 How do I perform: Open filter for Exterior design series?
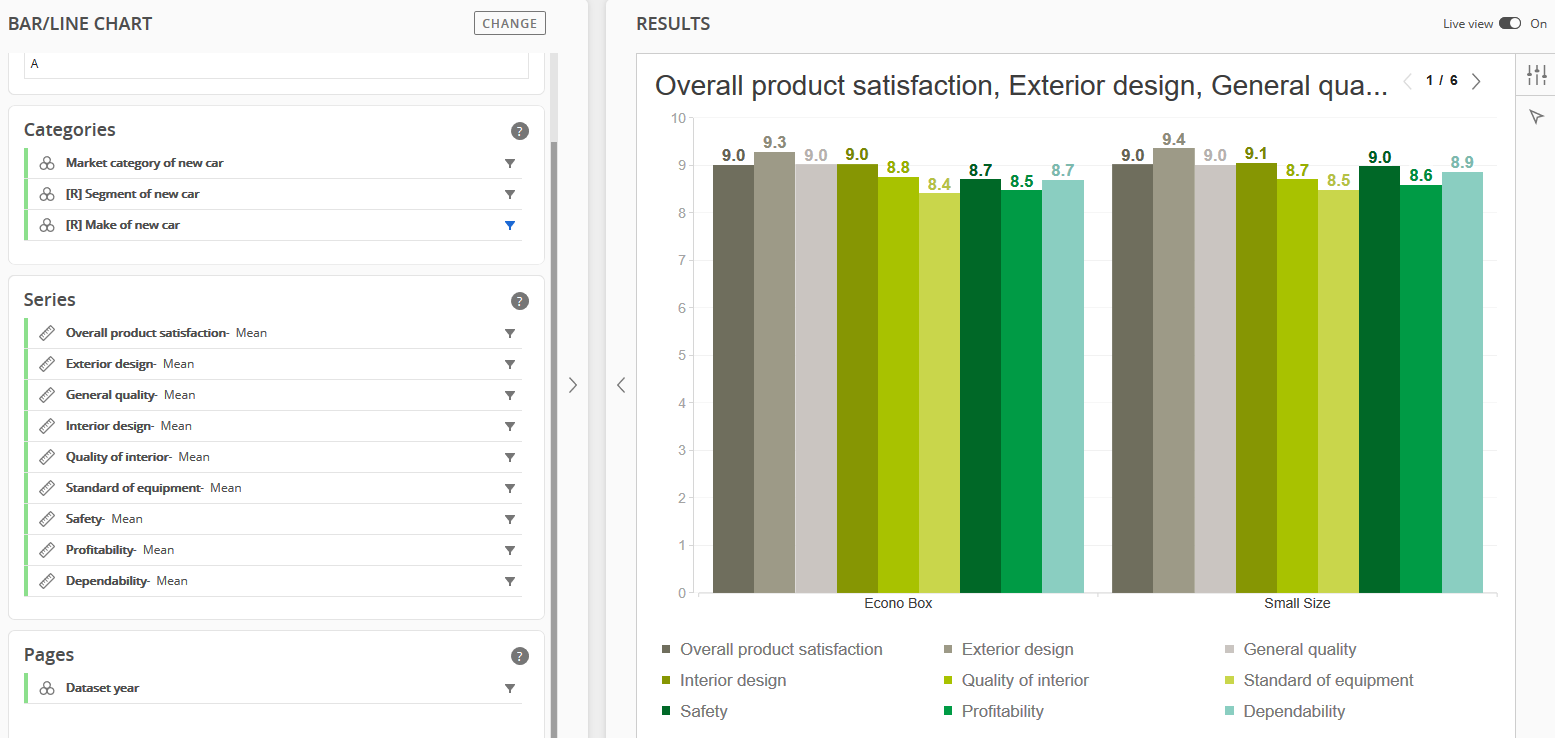click(x=510, y=364)
